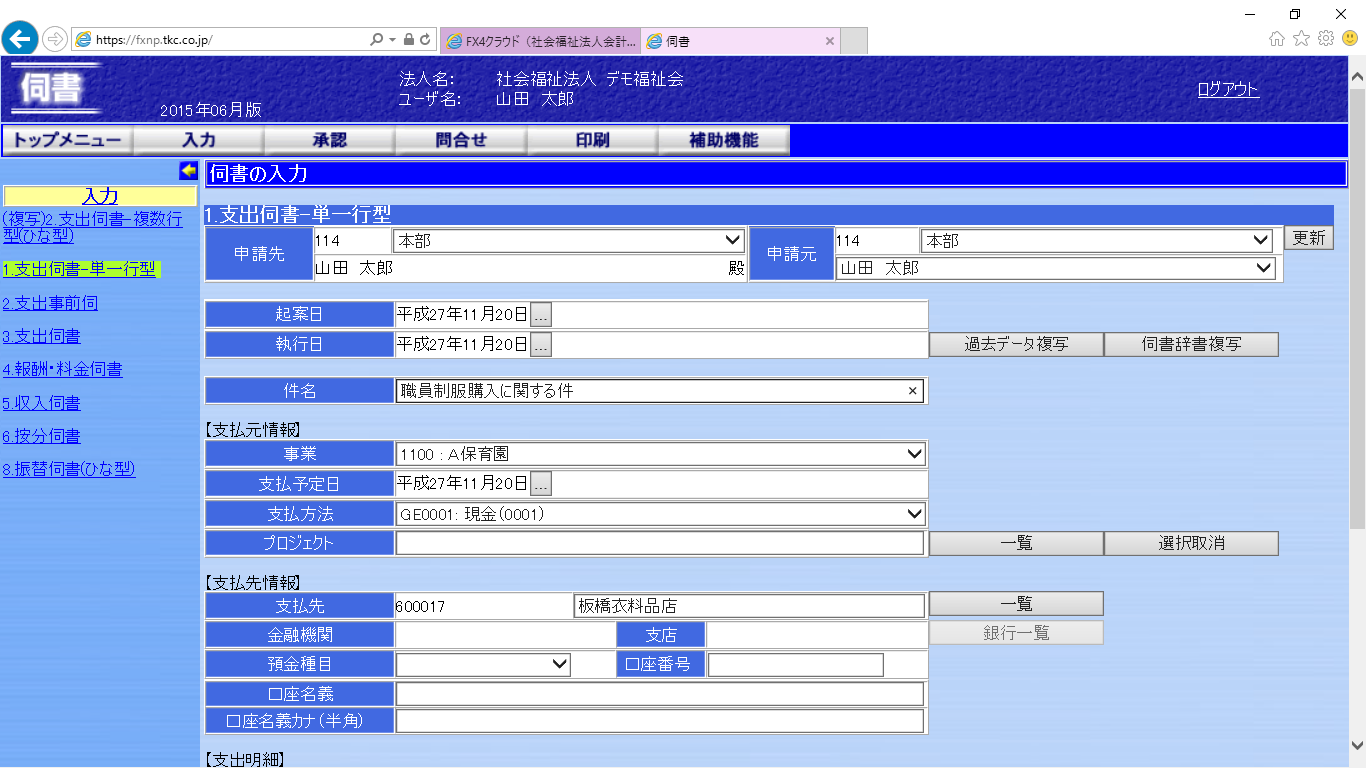
Task: Open the browser home icon
Action: [1277, 39]
